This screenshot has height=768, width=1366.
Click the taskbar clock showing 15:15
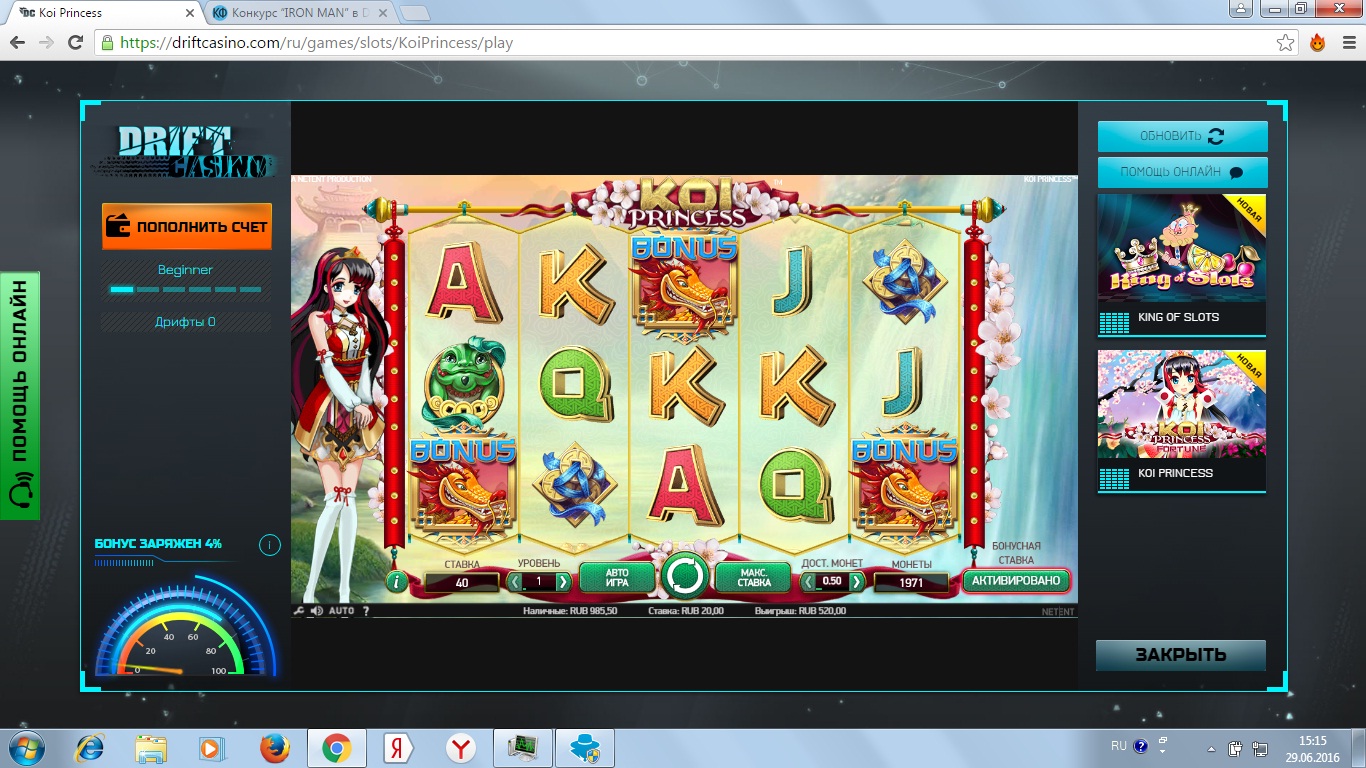[1312, 749]
